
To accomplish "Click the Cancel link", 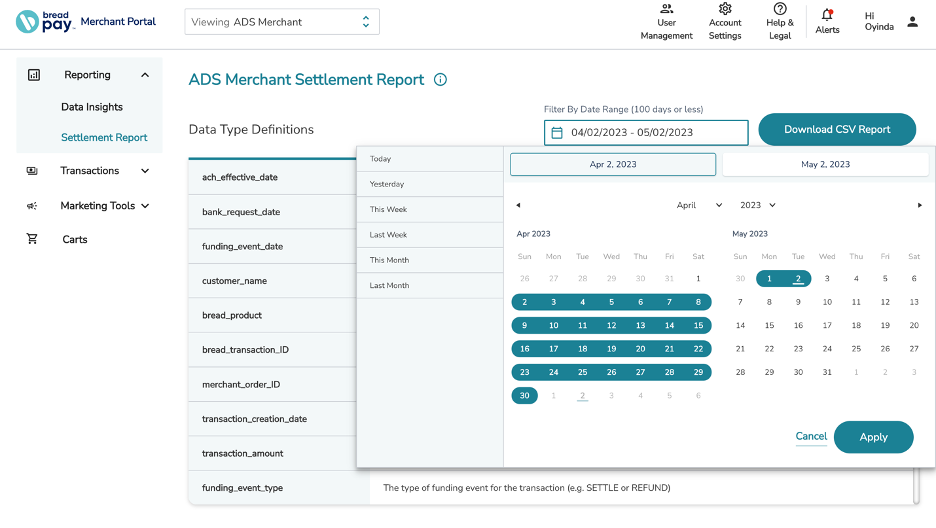I will tap(811, 436).
